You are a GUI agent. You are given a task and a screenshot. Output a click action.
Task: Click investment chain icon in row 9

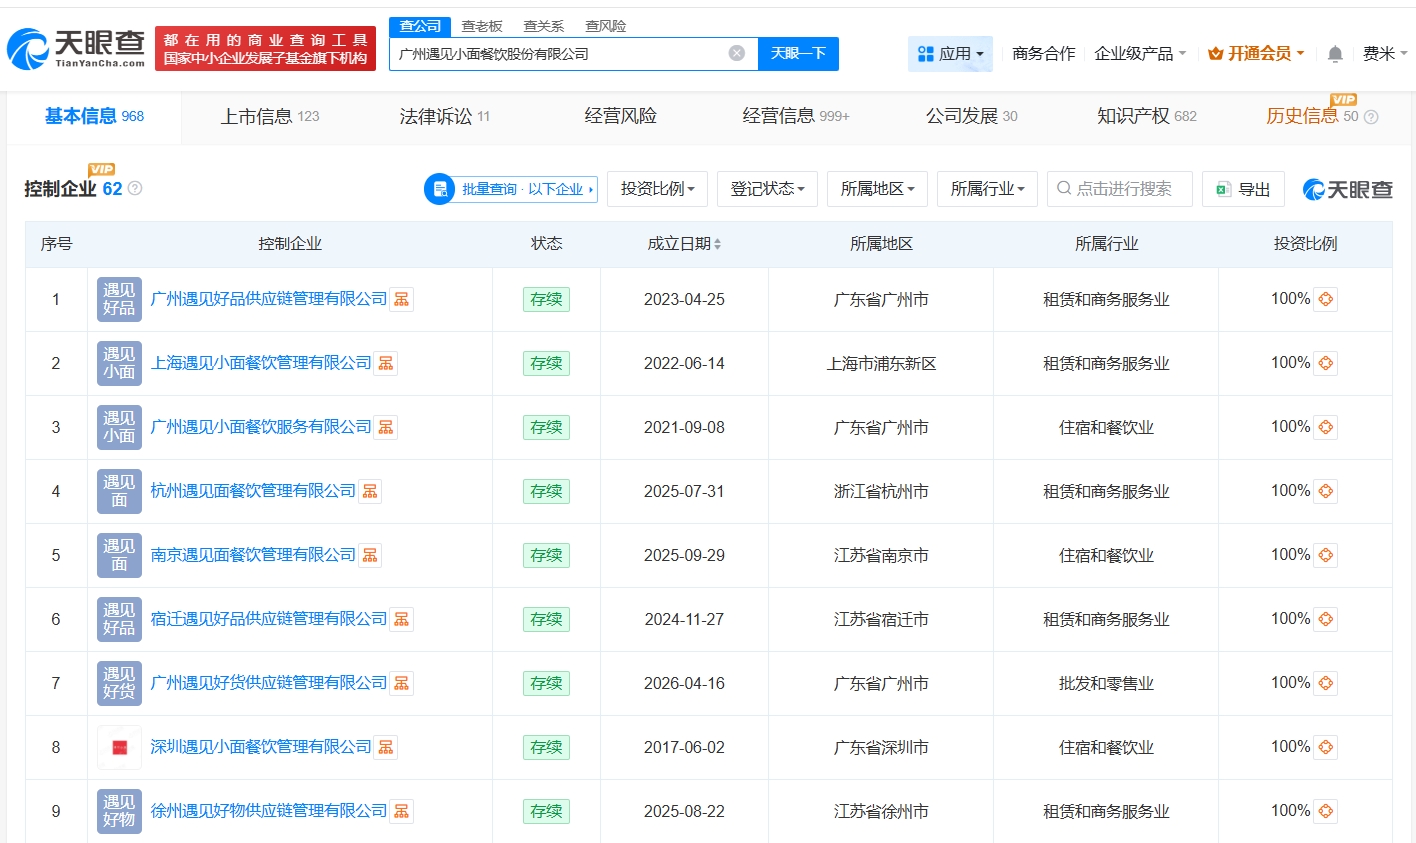click(x=1326, y=811)
